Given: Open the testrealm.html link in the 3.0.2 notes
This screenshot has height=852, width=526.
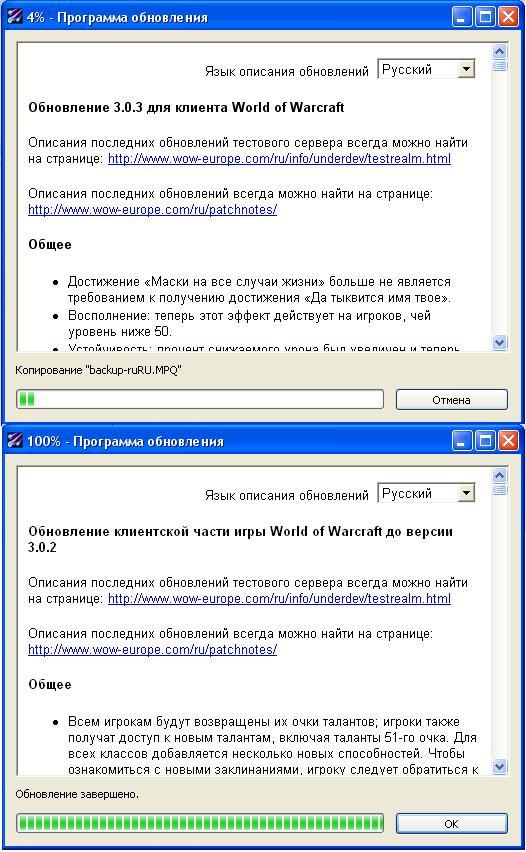Looking at the screenshot, I should (279, 599).
